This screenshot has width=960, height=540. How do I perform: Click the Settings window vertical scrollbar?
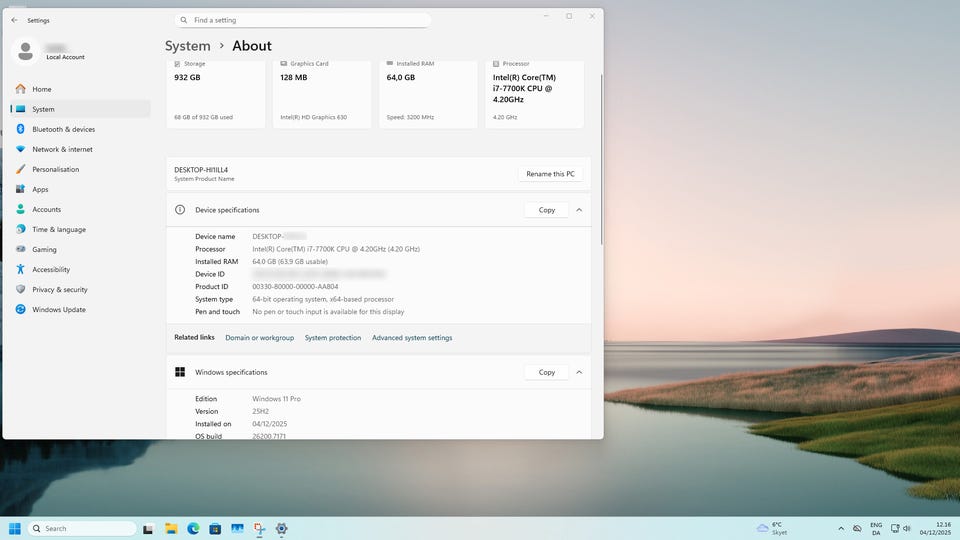pos(600,160)
